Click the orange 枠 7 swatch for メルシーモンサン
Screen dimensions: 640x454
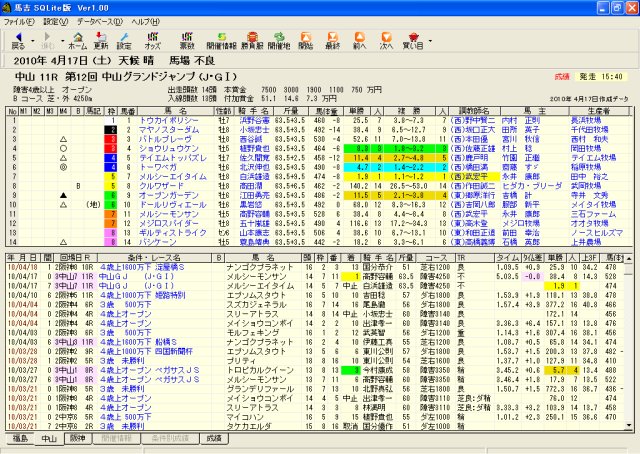tap(110, 214)
